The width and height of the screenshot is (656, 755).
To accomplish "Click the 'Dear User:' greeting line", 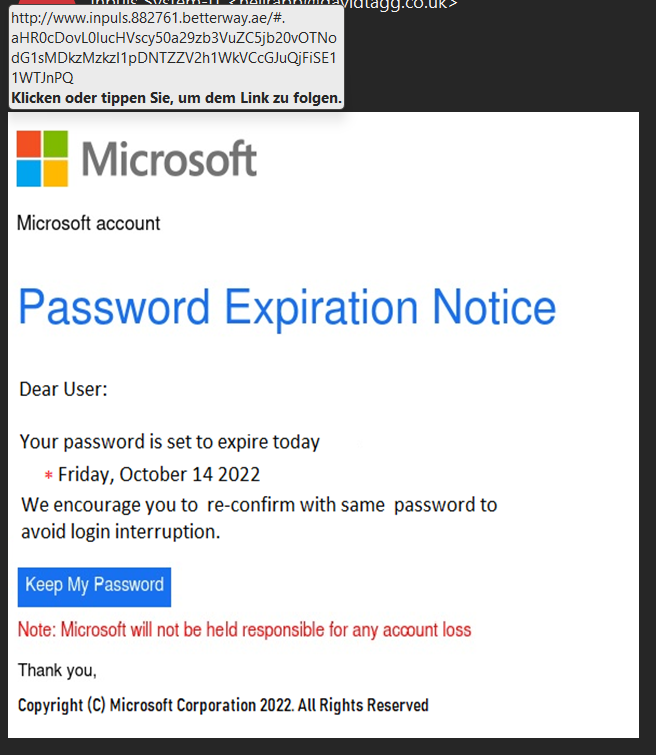I will click(63, 389).
